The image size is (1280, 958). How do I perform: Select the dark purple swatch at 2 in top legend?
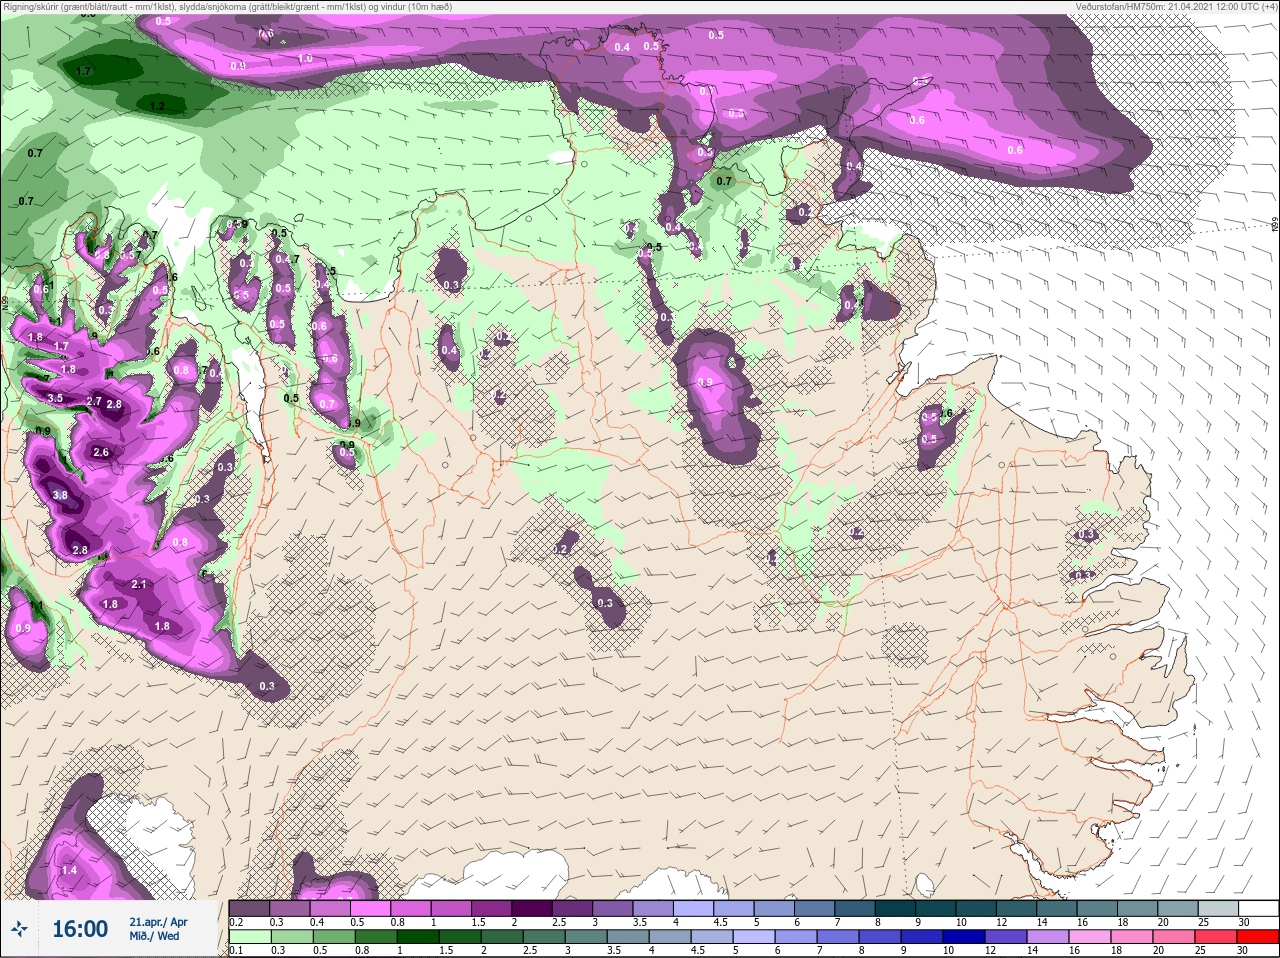(534, 907)
